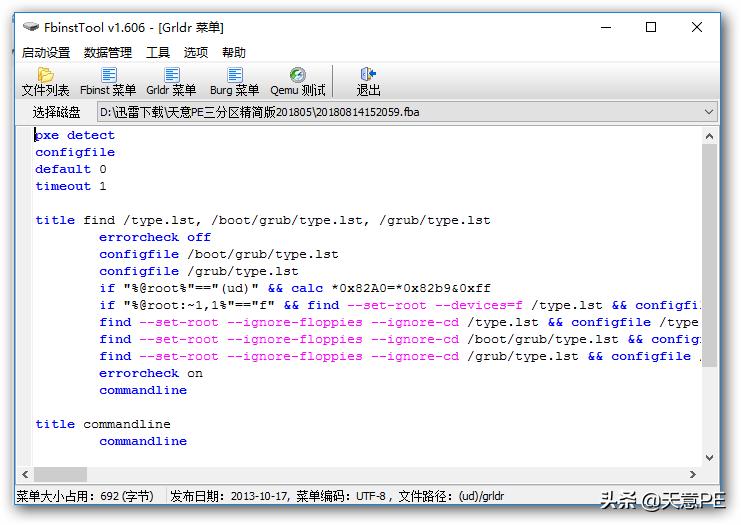Open the 文件列表 file list view
Image resolution: width=741 pixels, height=525 pixels.
45,82
